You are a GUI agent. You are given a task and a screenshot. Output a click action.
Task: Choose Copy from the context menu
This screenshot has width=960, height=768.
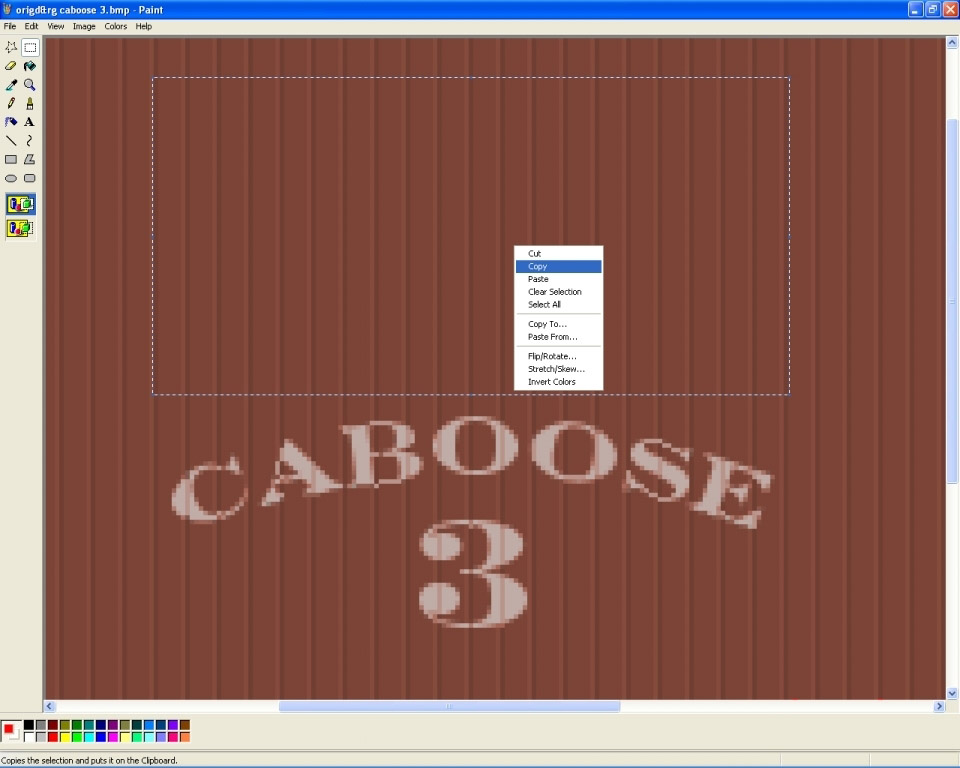(x=558, y=266)
